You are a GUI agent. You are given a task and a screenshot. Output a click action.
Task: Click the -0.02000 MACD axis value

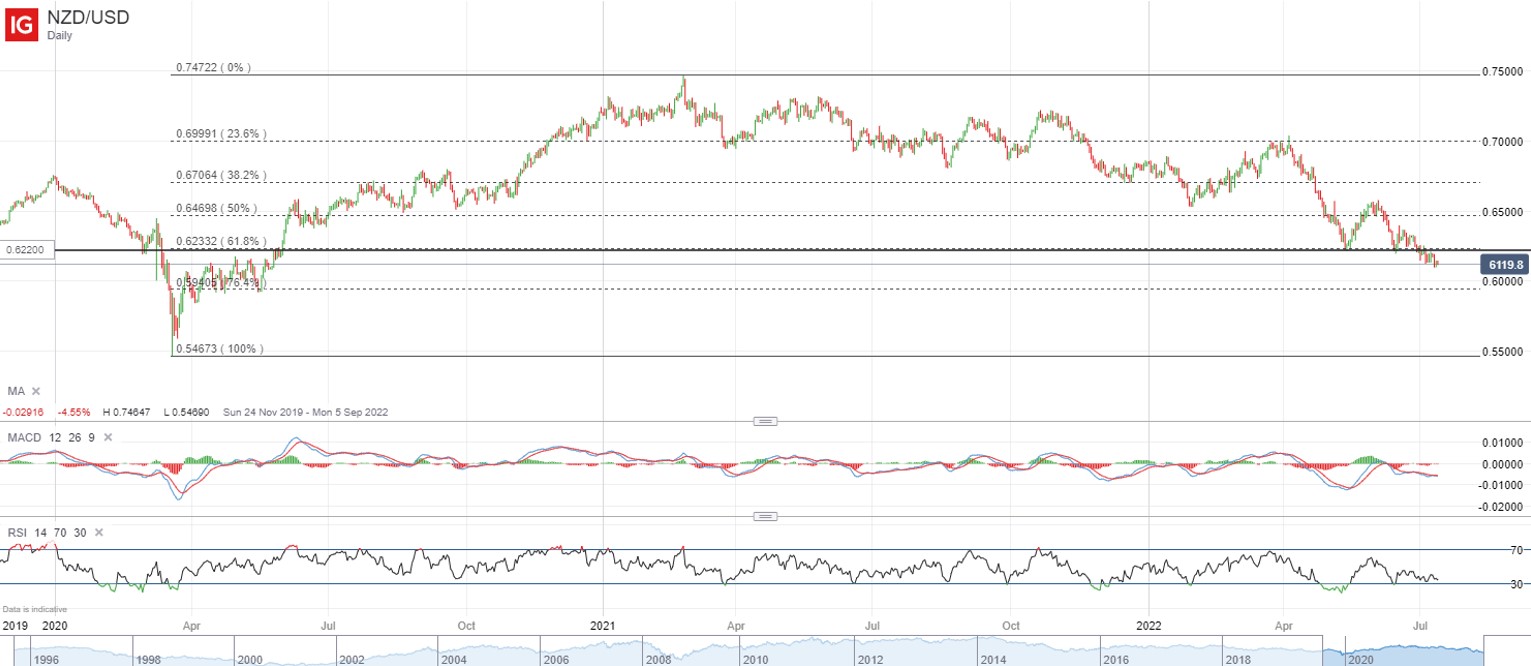pos(1501,507)
